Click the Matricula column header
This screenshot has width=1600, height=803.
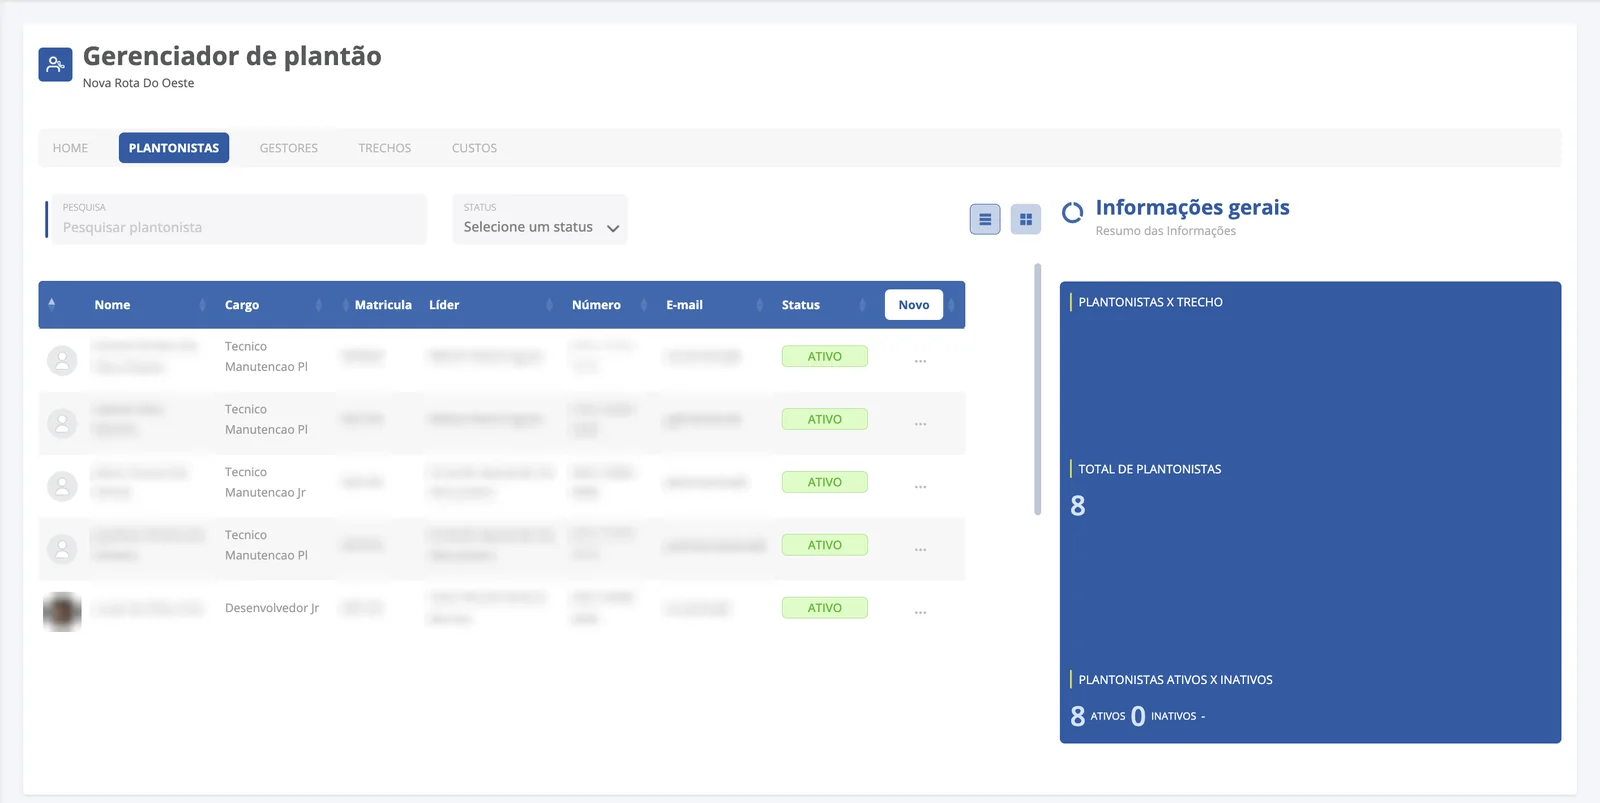[383, 305]
